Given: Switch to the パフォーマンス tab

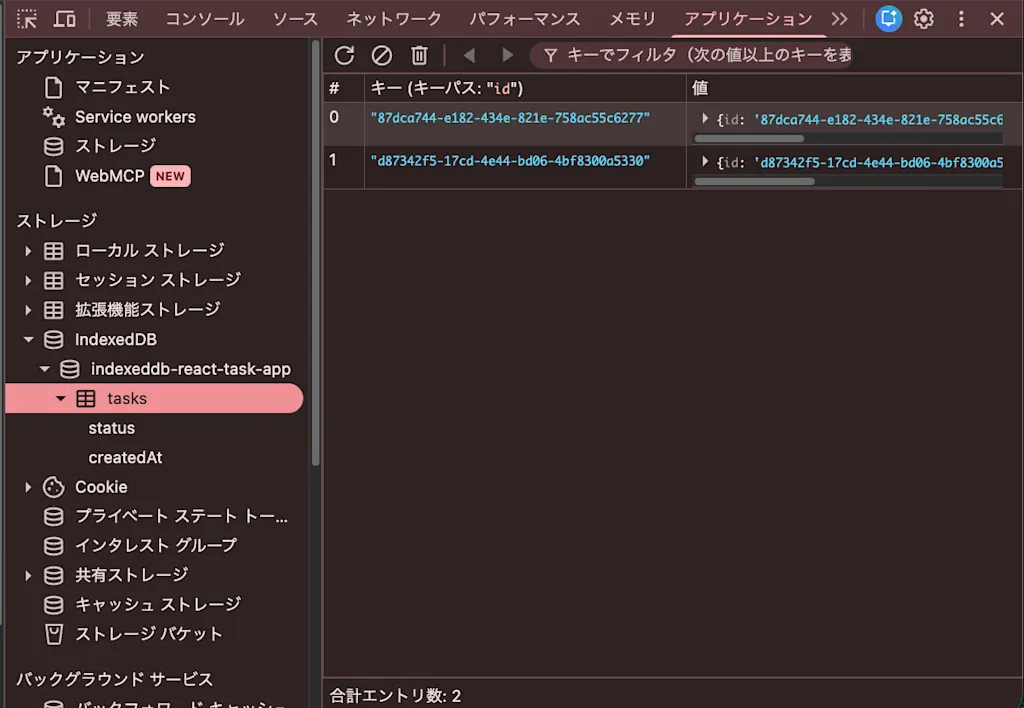Looking at the screenshot, I should pos(525,19).
